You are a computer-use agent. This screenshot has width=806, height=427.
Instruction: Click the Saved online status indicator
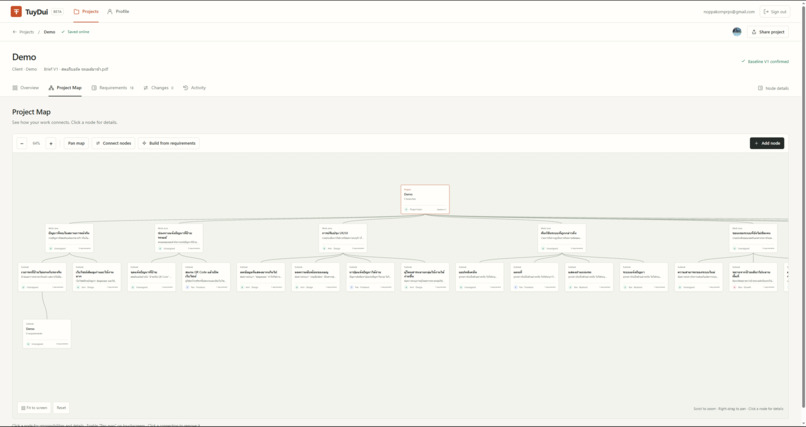(75, 32)
